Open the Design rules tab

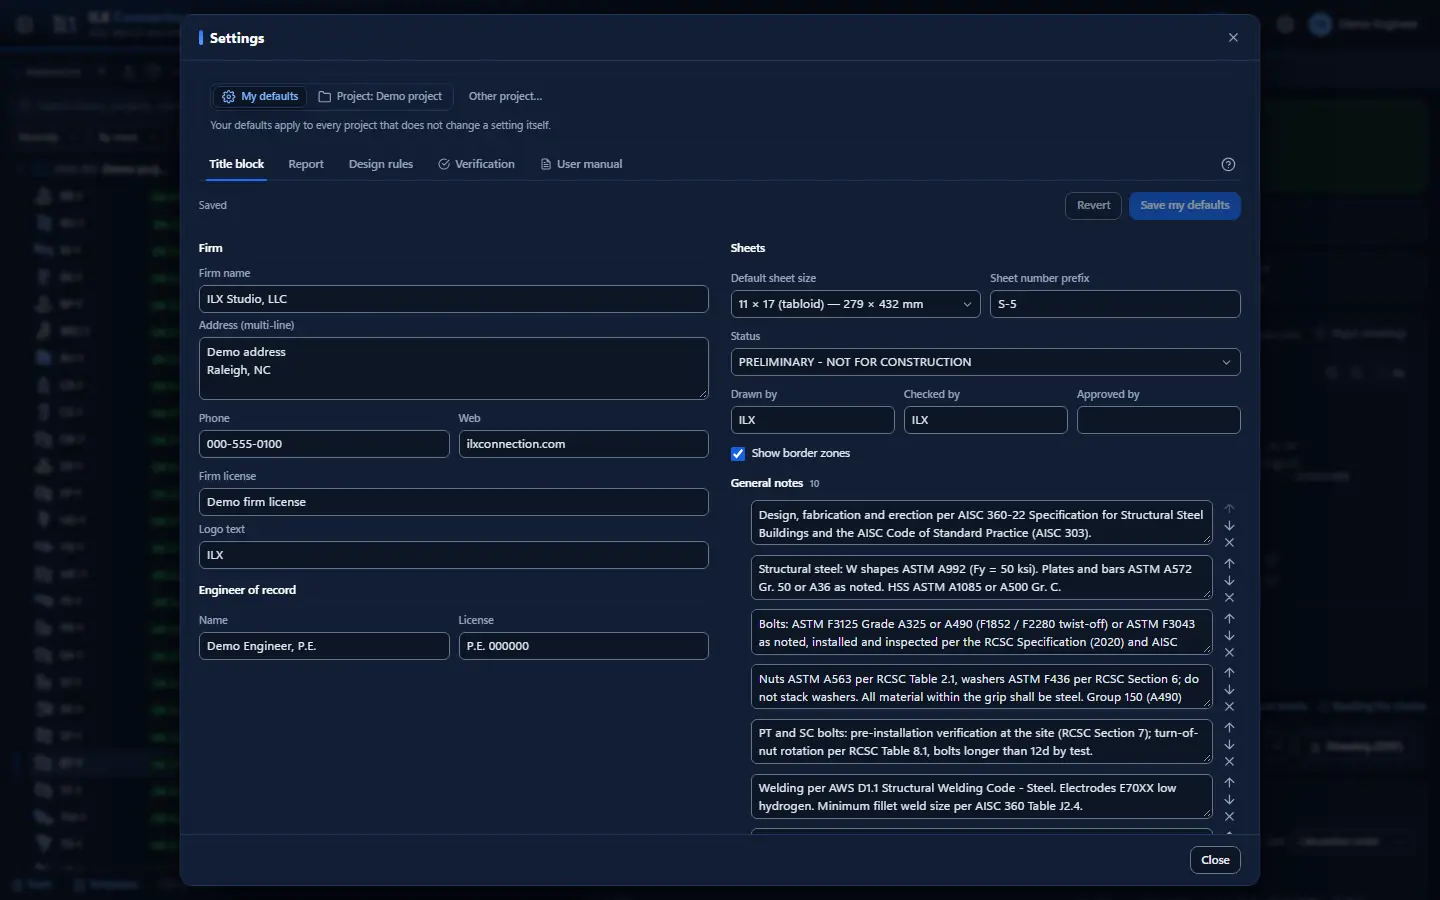381,164
